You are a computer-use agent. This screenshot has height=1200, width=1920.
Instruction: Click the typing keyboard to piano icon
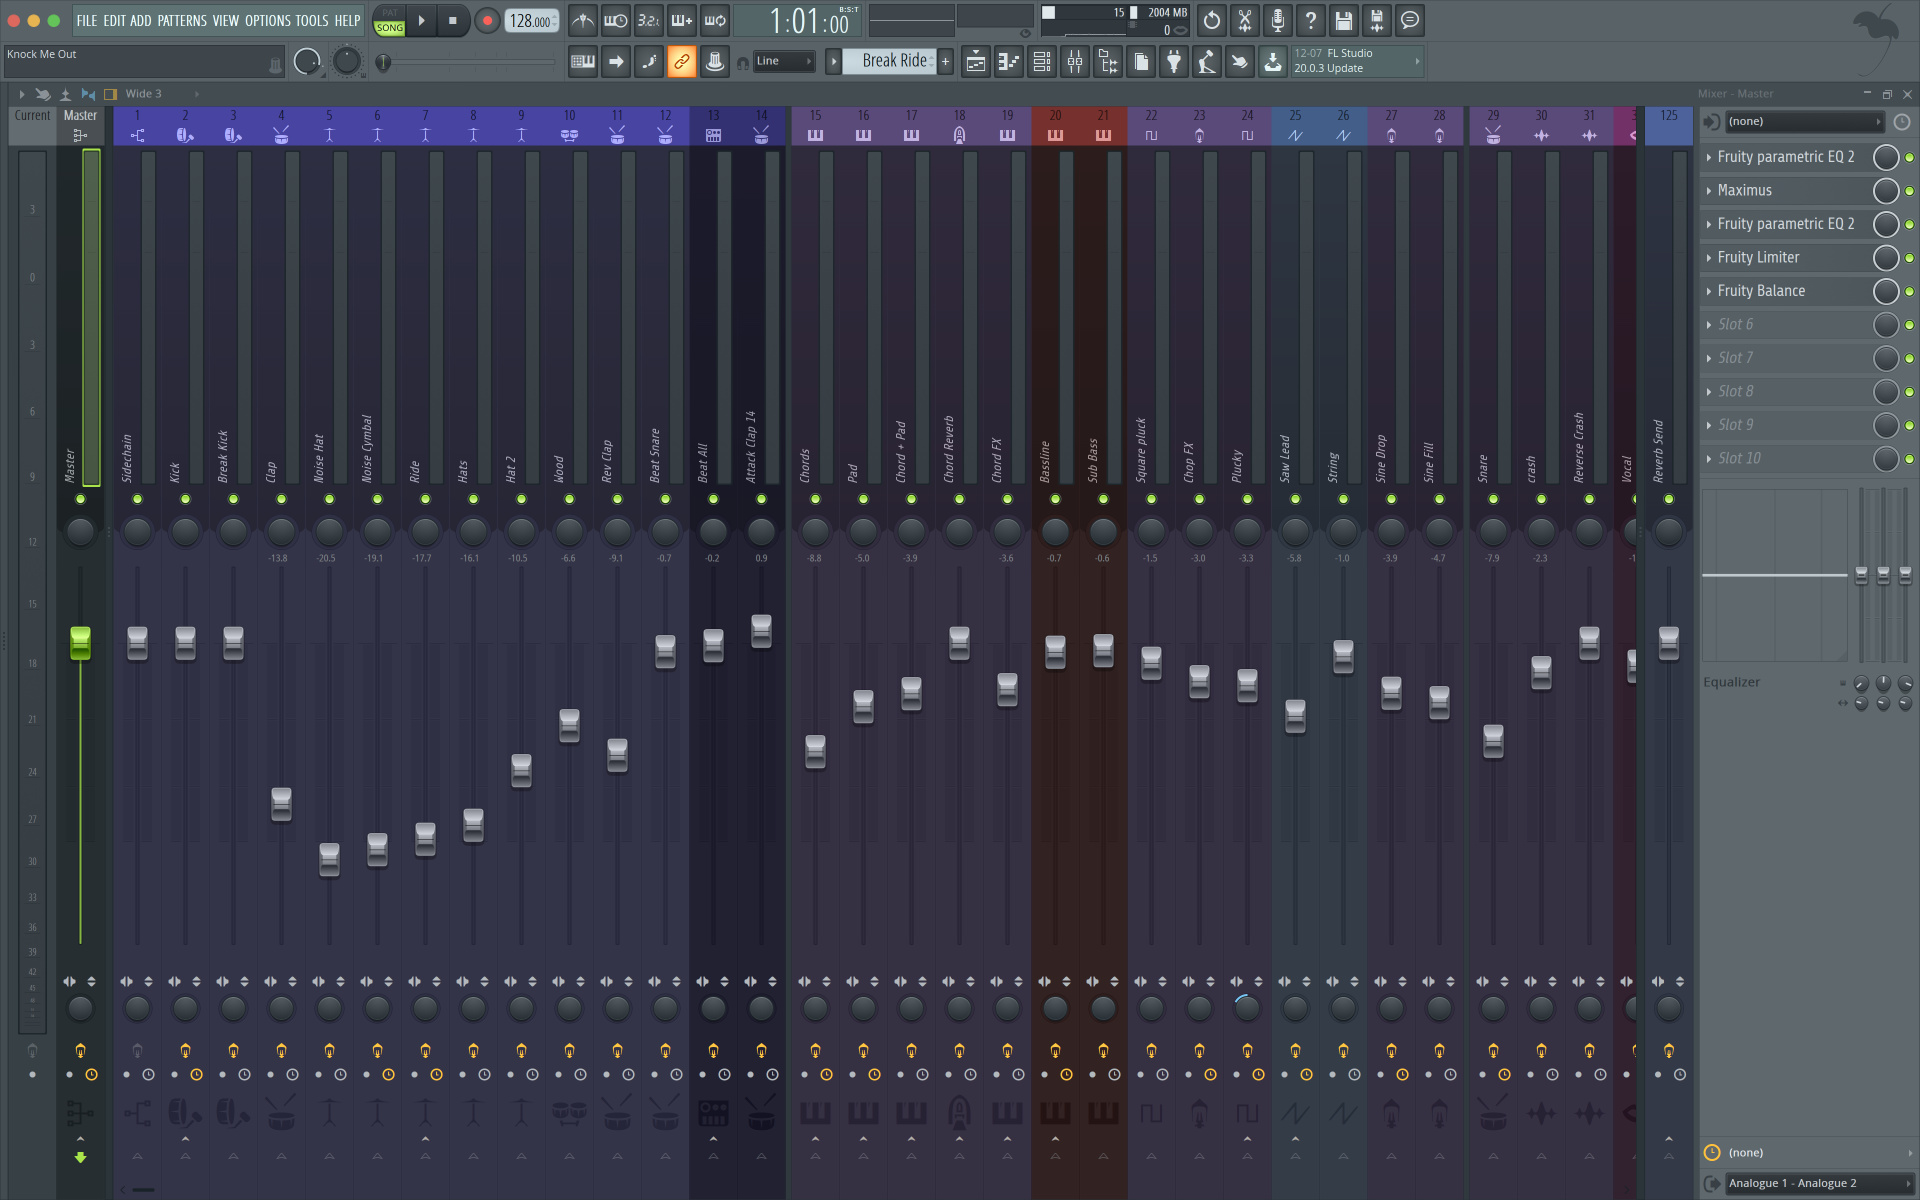pos(583,62)
